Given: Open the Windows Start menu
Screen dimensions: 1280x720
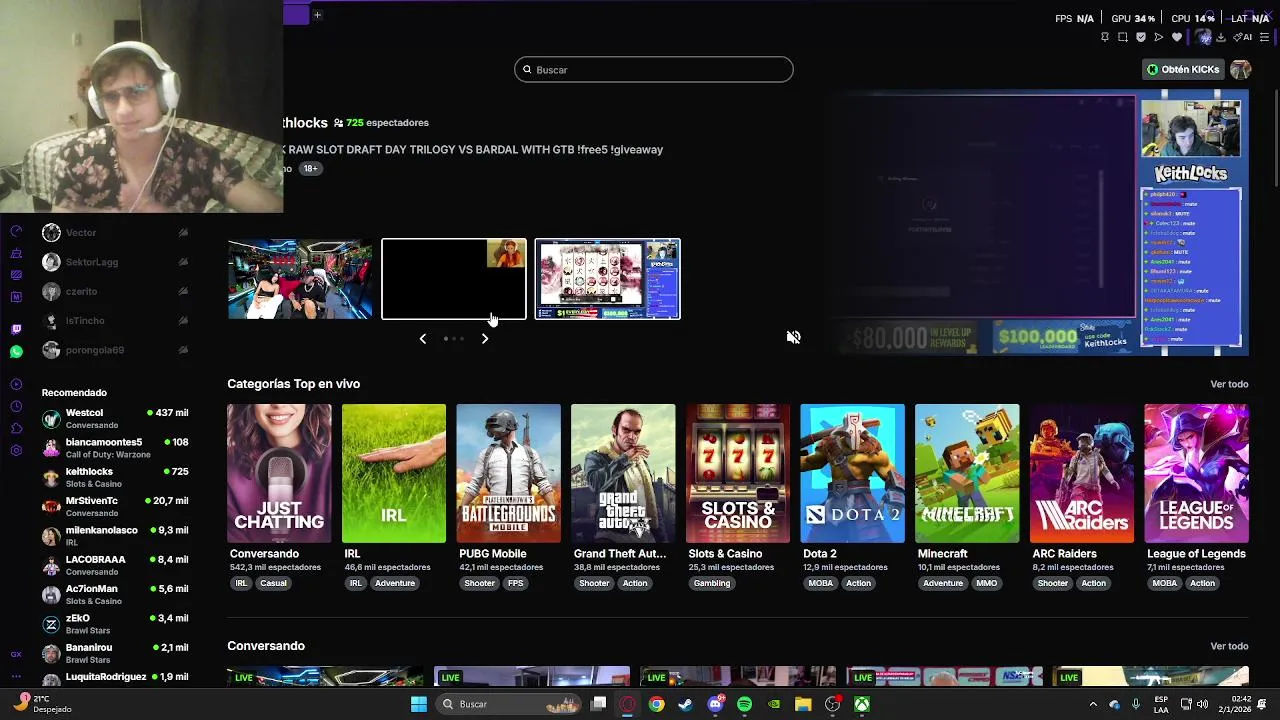Looking at the screenshot, I should pyautogui.click(x=419, y=704).
